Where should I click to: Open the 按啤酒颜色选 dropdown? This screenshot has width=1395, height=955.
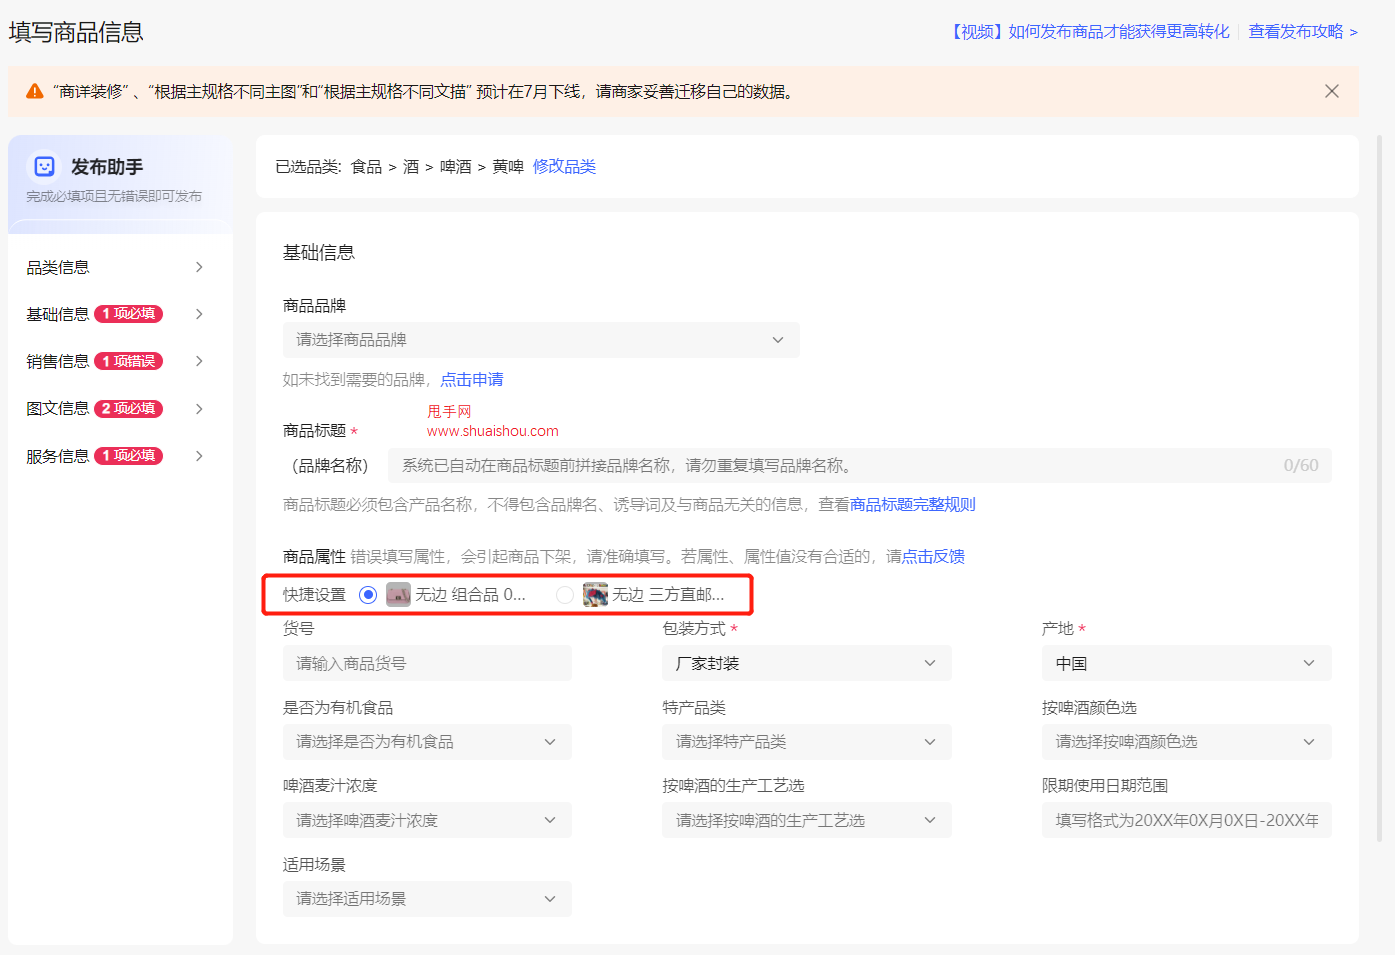[x=1186, y=742]
